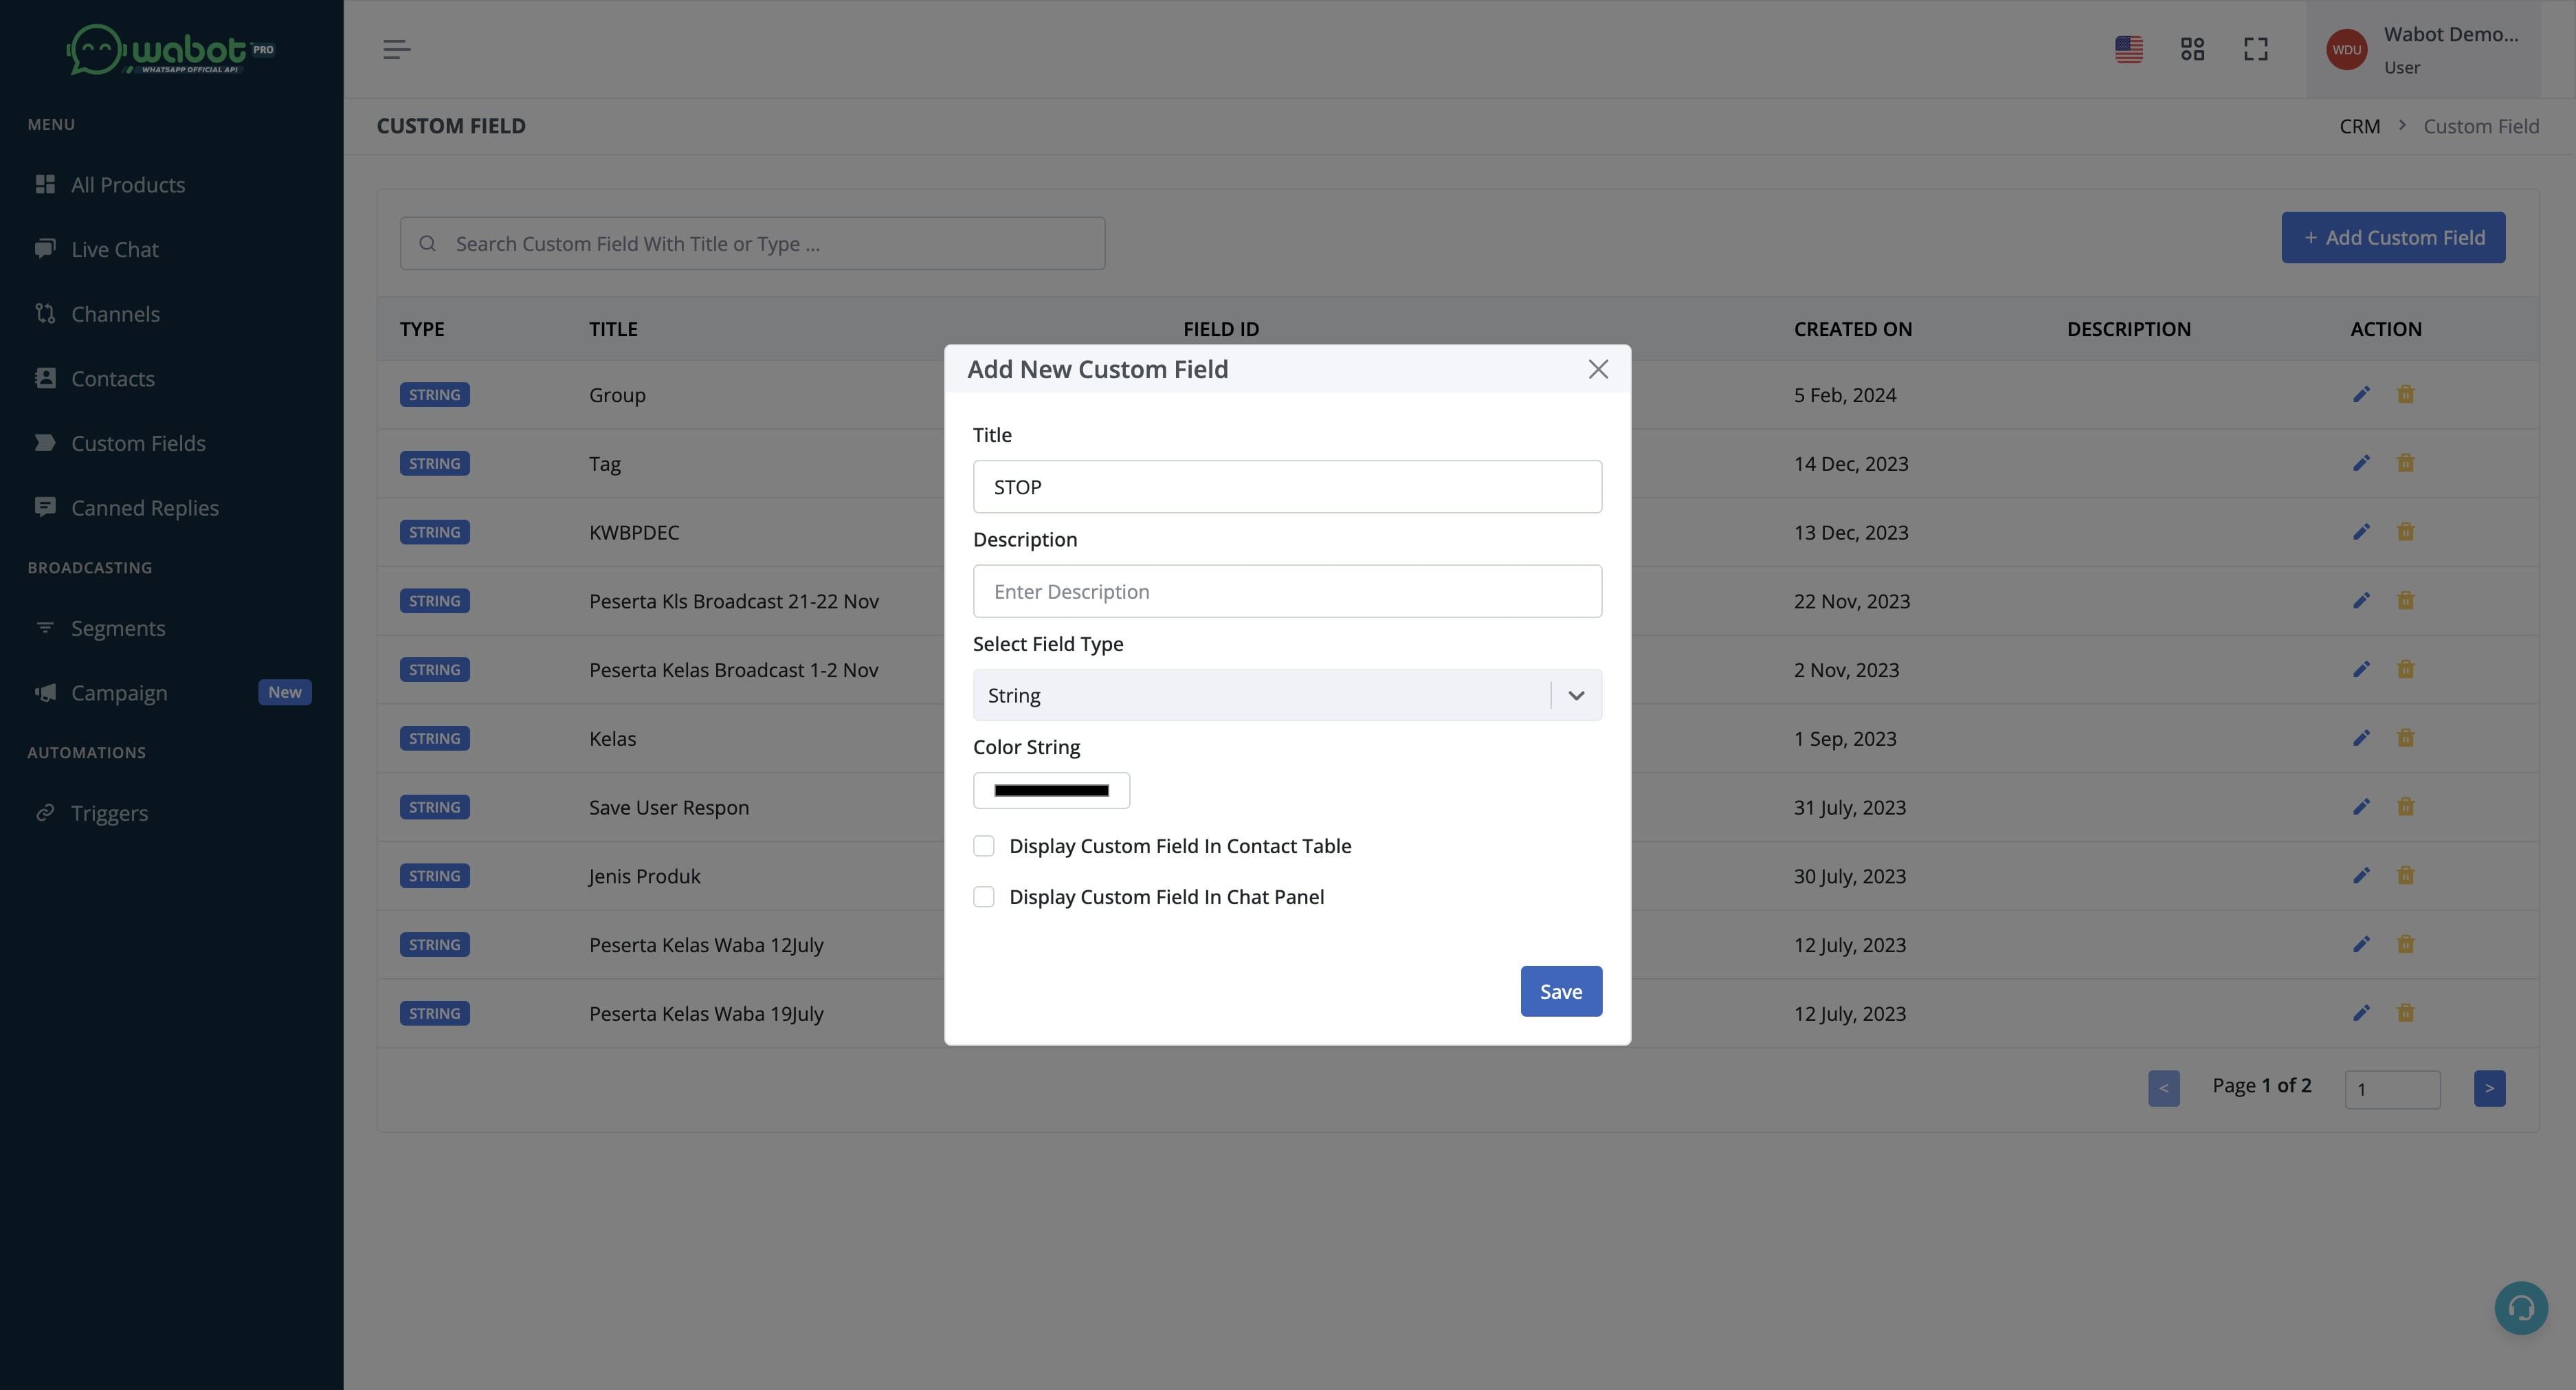Click the Add Custom Field button
Viewport: 2576px width, 1390px height.
coord(2393,237)
